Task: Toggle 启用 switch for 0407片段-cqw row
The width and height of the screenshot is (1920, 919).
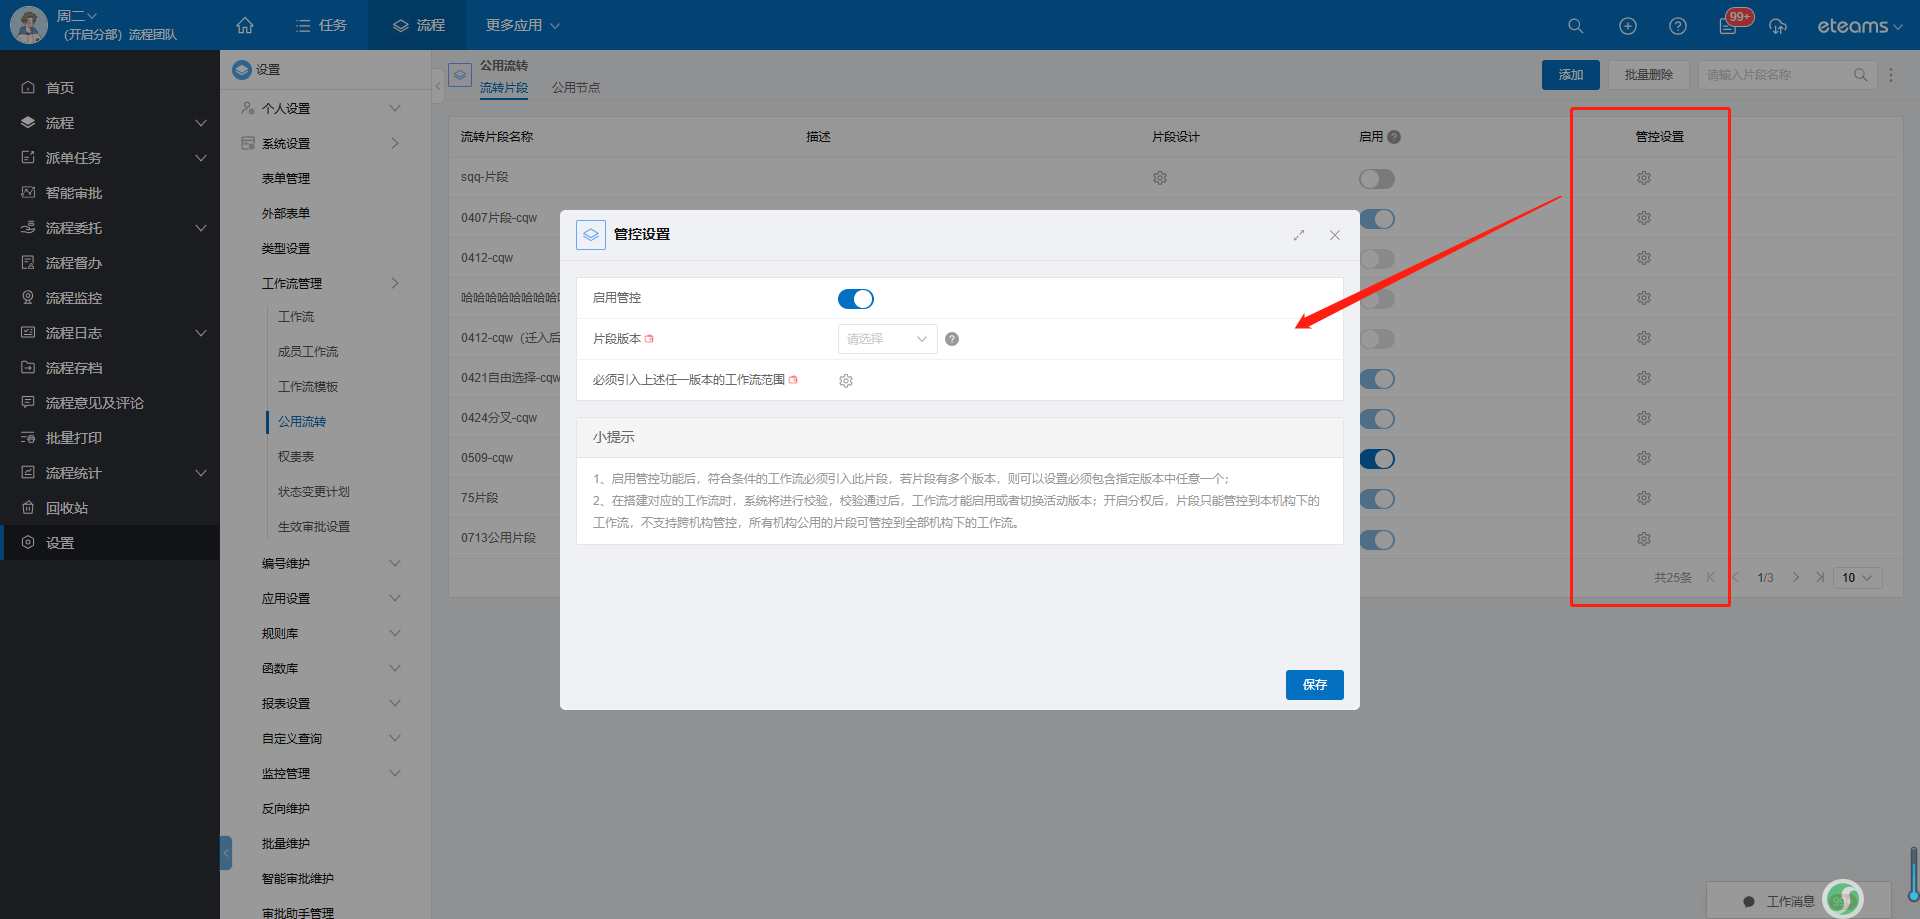Action: click(x=1378, y=219)
